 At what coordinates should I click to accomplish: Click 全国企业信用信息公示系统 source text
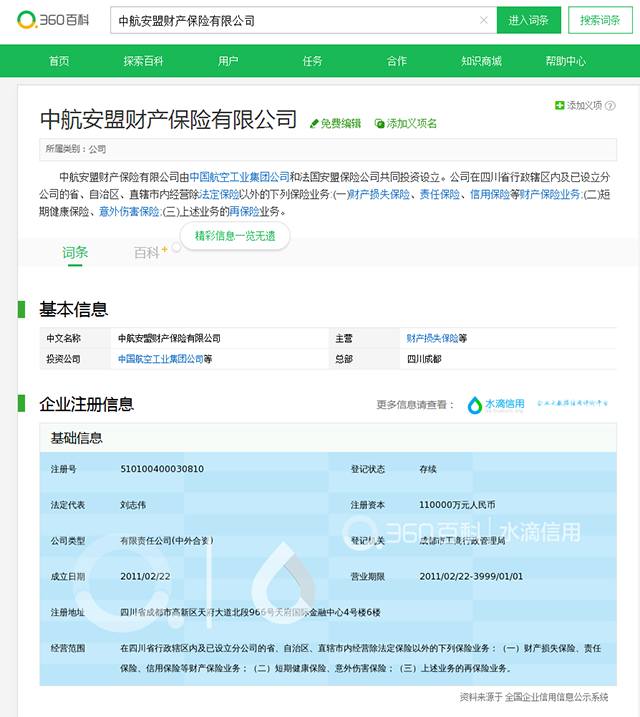[556, 697]
